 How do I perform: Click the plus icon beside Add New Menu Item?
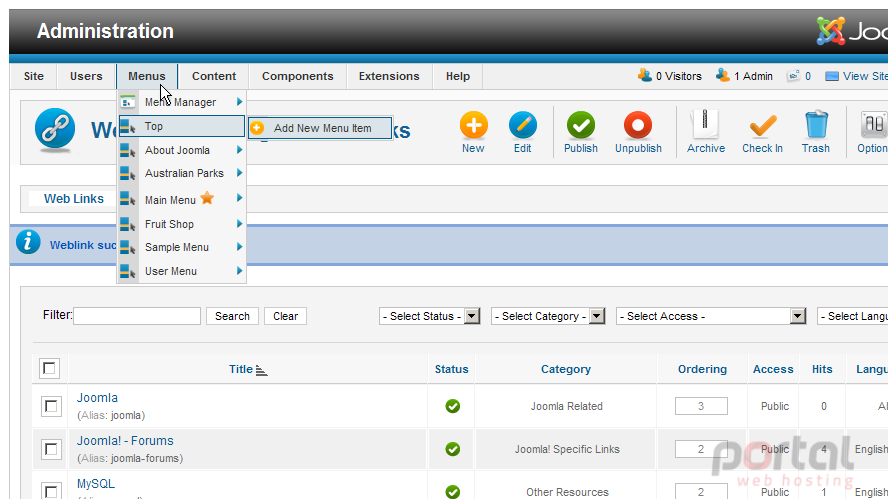point(257,128)
